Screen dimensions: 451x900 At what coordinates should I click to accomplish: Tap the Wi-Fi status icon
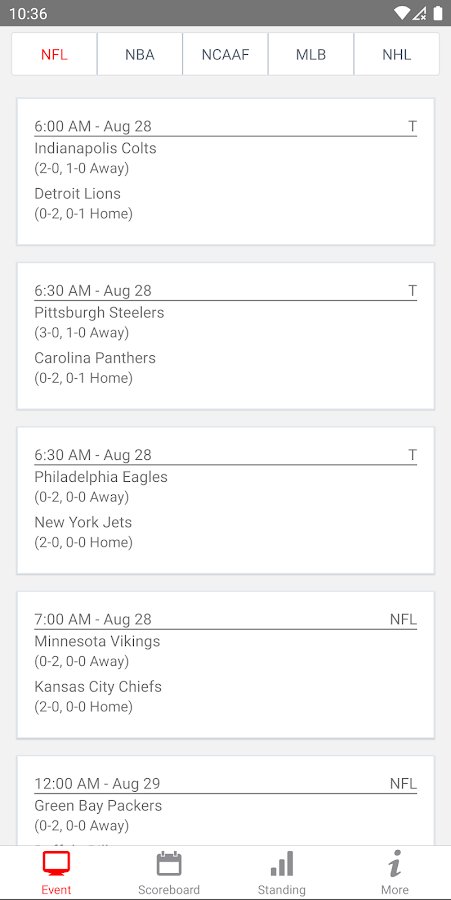point(402,13)
